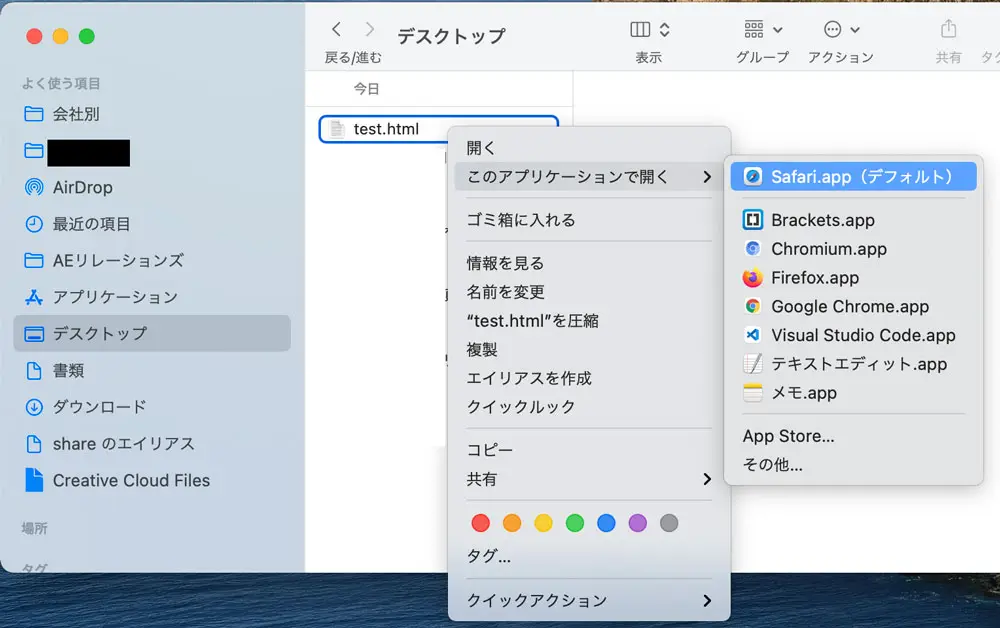Apply the red tag color swatch

[x=480, y=522]
